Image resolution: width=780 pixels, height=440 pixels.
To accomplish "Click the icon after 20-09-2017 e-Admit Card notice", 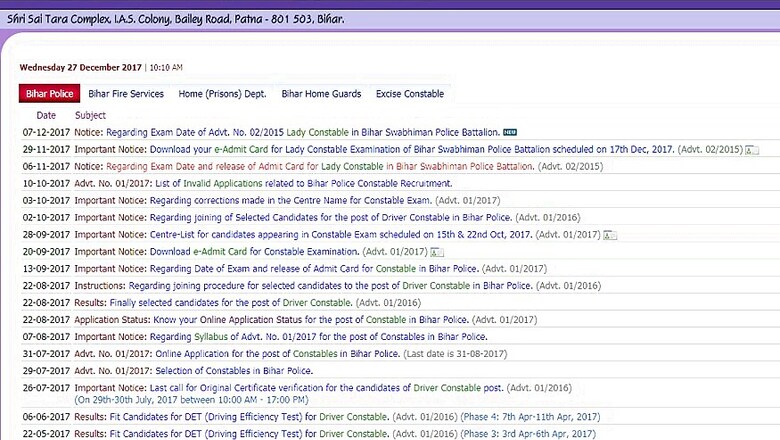I will click(x=437, y=252).
